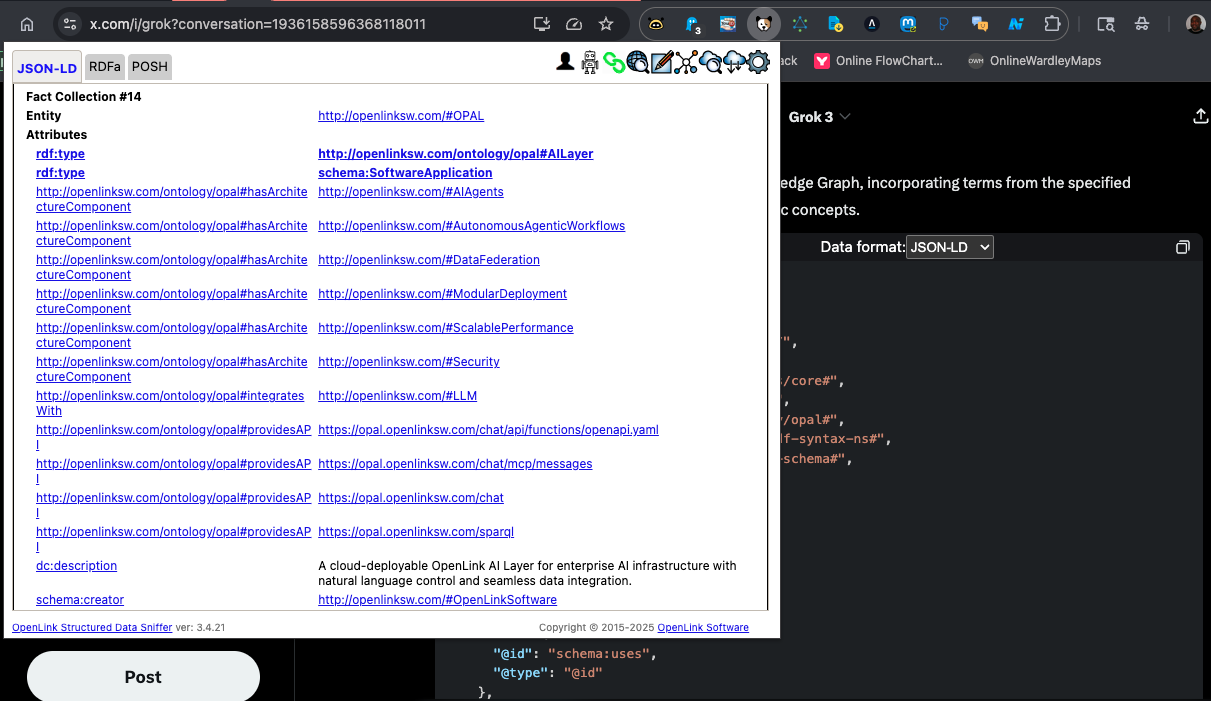
Task: Click the cloud download icon
Action: point(734,63)
